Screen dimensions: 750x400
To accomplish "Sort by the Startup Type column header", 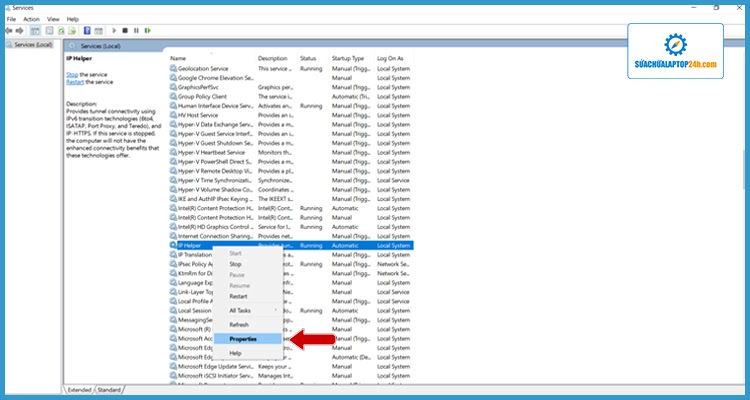I will tap(349, 58).
